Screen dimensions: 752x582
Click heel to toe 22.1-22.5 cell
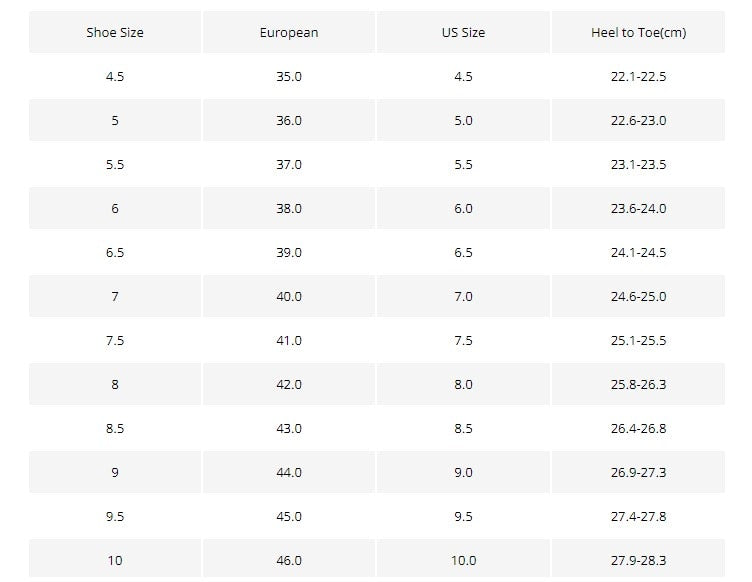[x=638, y=77]
